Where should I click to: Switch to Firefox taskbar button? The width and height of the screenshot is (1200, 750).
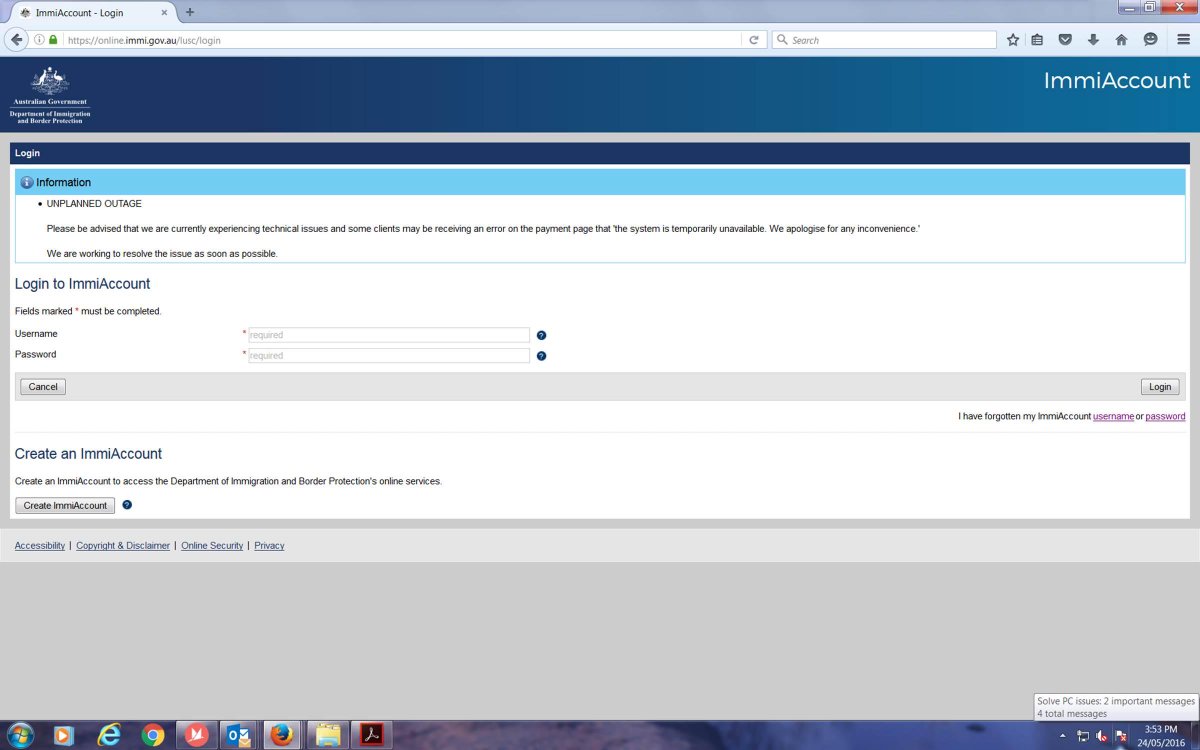283,735
